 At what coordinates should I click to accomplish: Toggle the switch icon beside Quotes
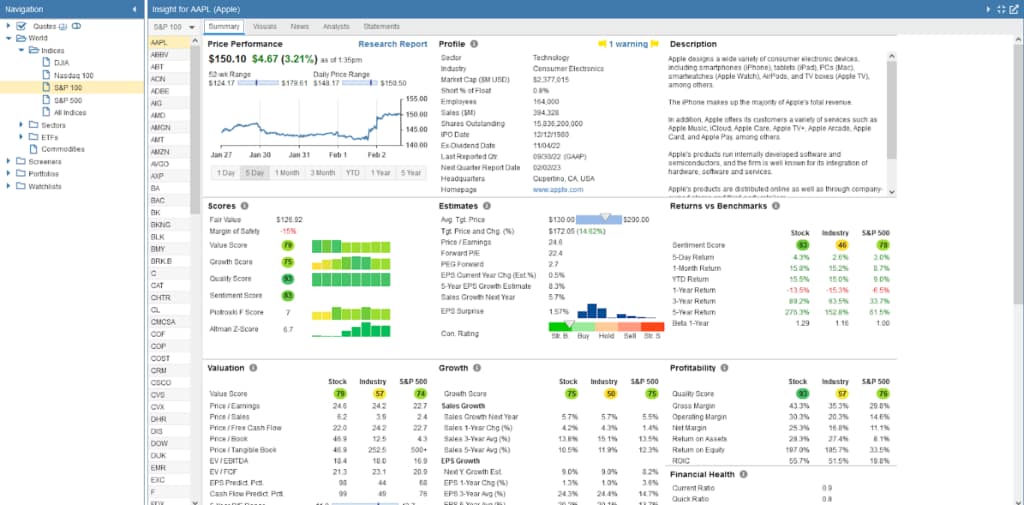(76, 26)
